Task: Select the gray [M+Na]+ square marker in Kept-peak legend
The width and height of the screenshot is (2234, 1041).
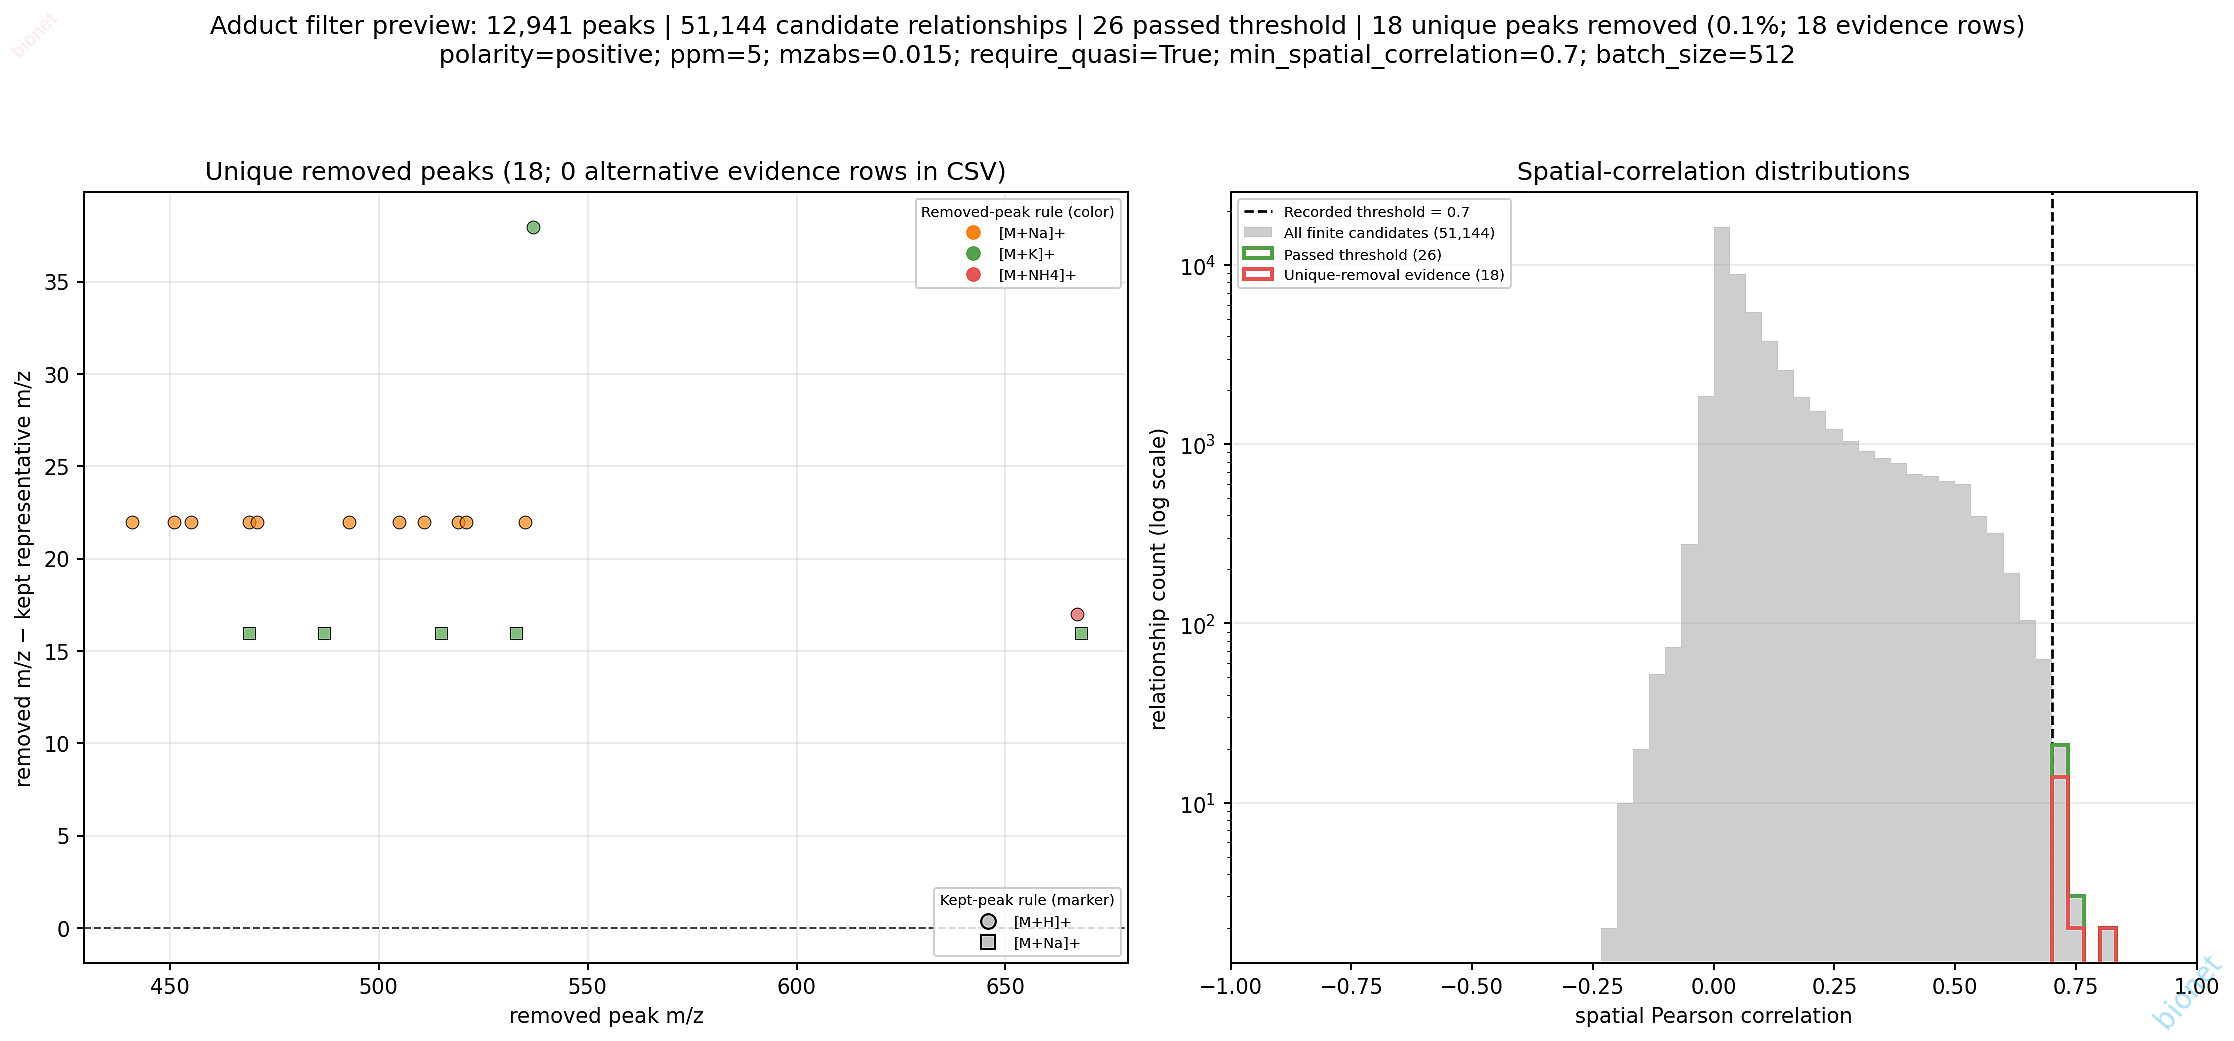Action: pos(988,943)
